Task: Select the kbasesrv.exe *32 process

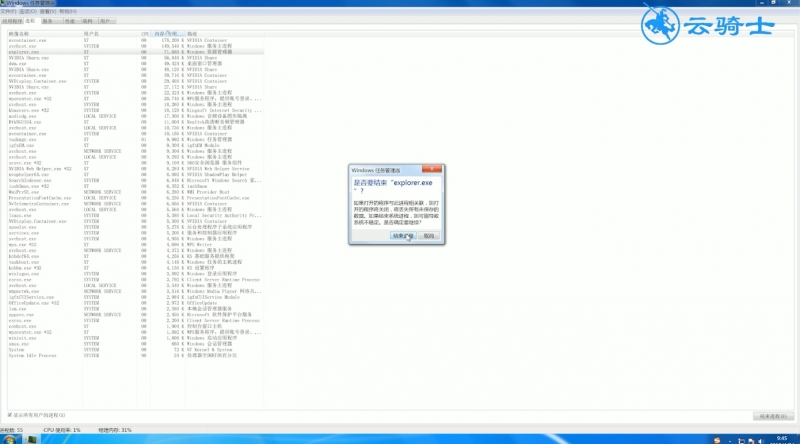Action: (x=135, y=110)
